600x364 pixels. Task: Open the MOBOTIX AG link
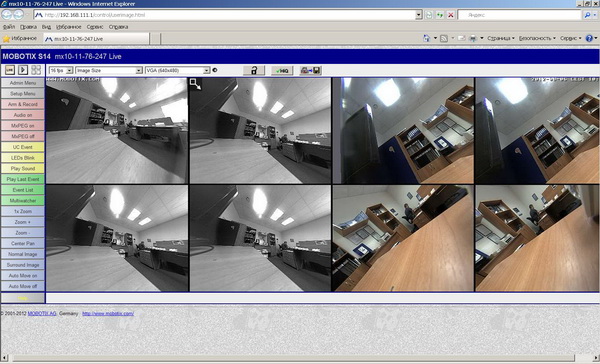coord(42,313)
